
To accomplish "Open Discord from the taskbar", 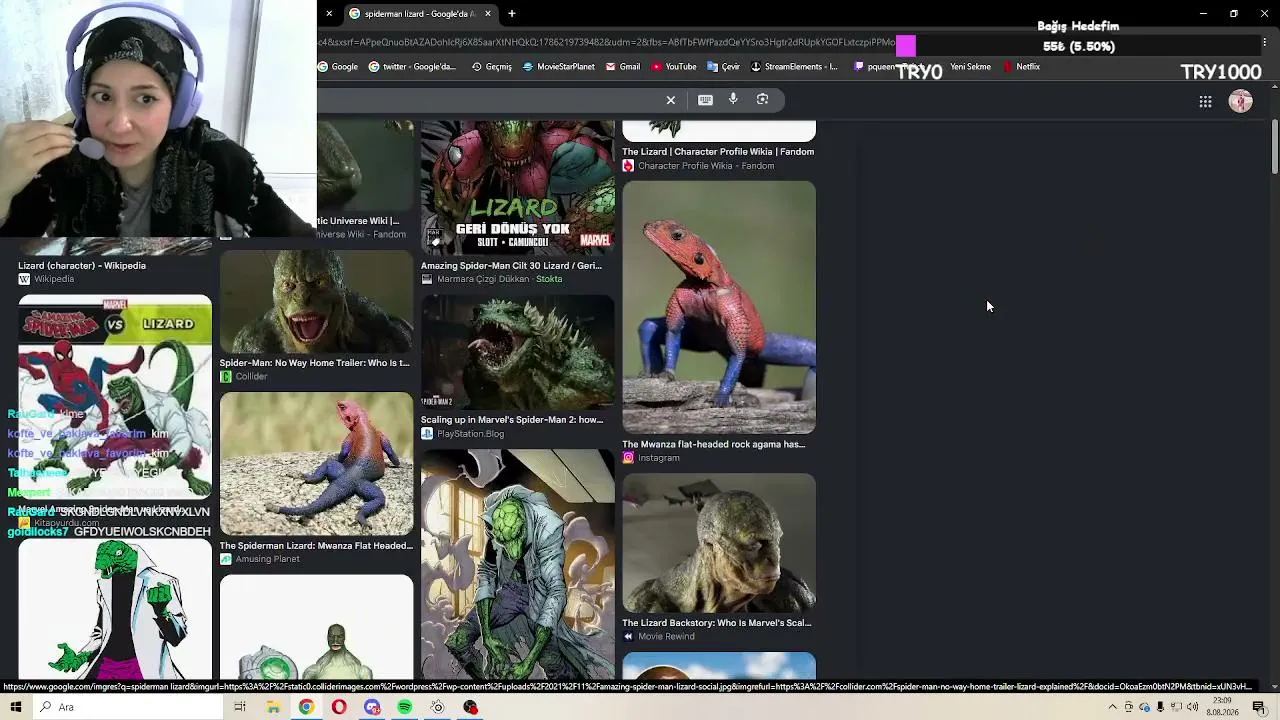I will click(372, 707).
